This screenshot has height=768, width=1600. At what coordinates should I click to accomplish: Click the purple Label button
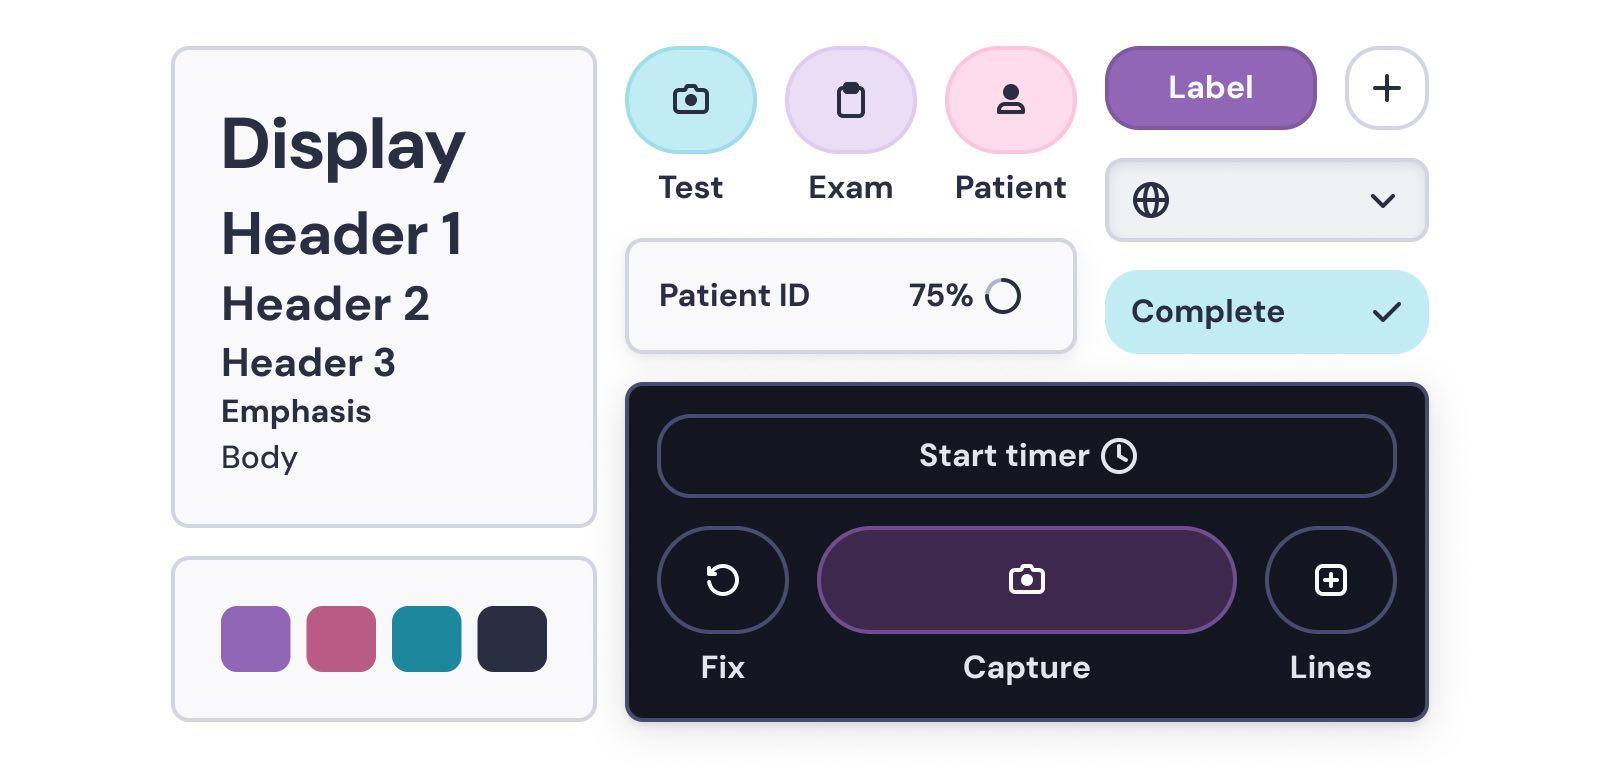tap(1210, 88)
